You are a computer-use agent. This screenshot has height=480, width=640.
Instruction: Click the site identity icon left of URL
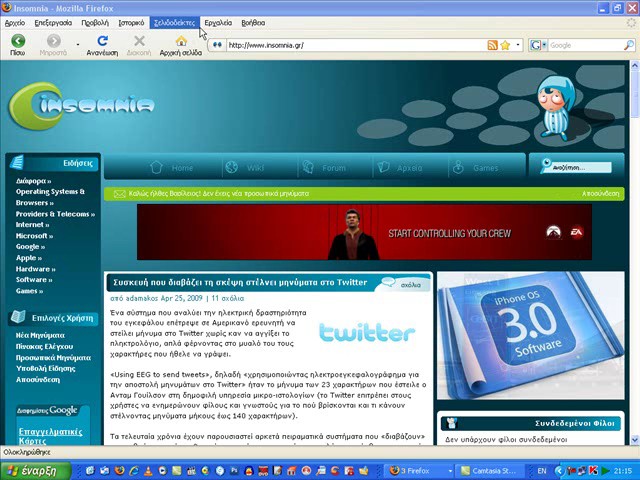[217, 45]
